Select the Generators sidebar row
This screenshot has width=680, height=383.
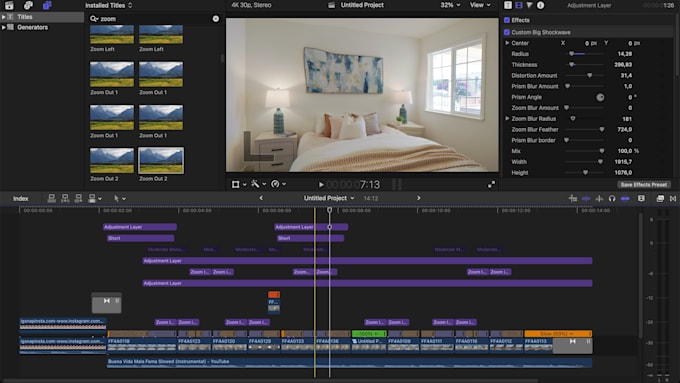pos(42,27)
